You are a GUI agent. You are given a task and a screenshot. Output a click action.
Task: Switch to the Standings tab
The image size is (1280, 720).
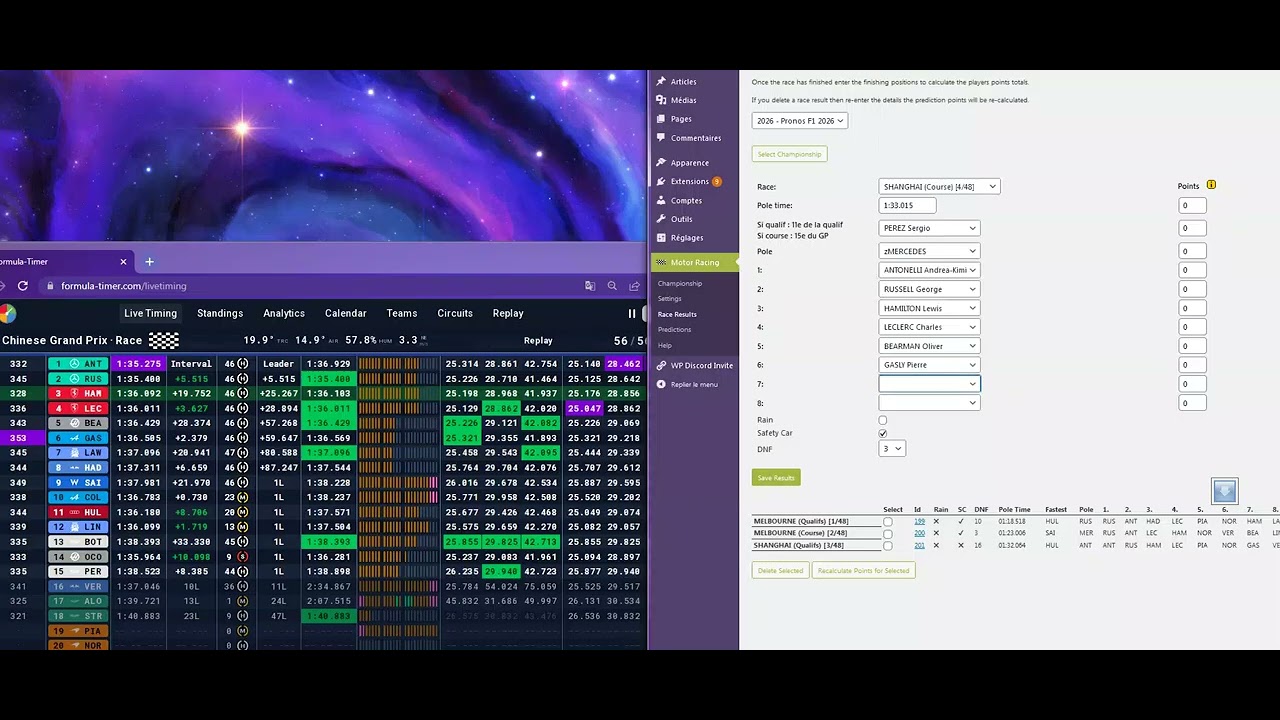pyautogui.click(x=220, y=314)
